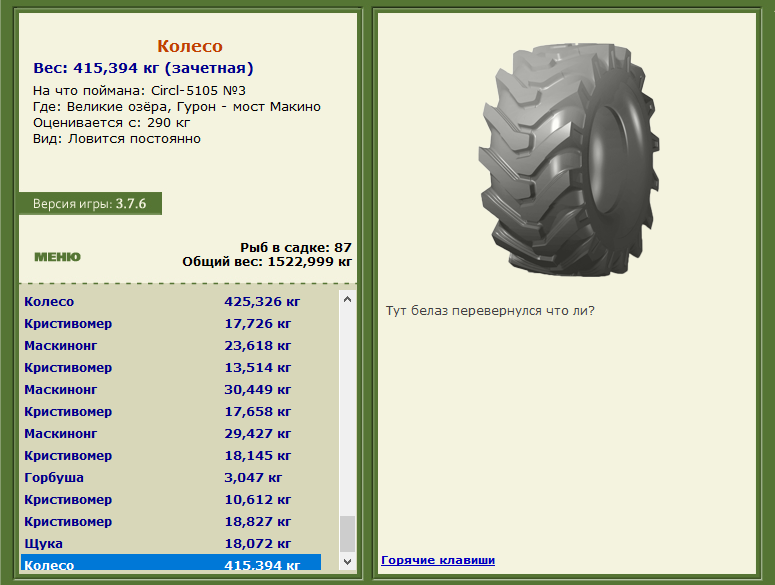
Task: Click the fish list scrollbar thumb
Action: pyautogui.click(x=347, y=534)
